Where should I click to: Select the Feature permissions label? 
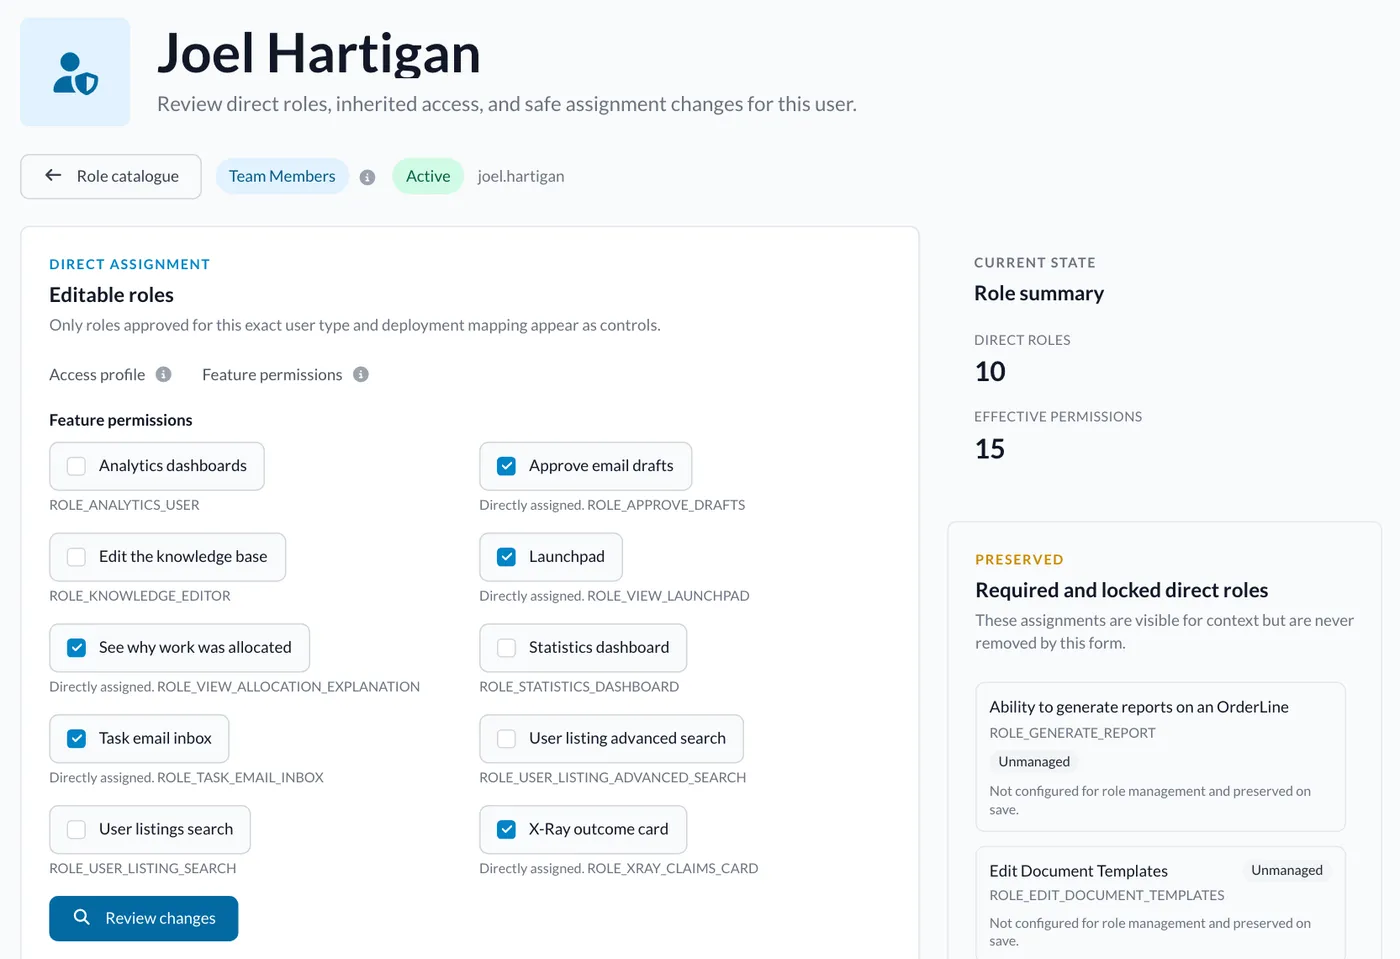[272, 375]
